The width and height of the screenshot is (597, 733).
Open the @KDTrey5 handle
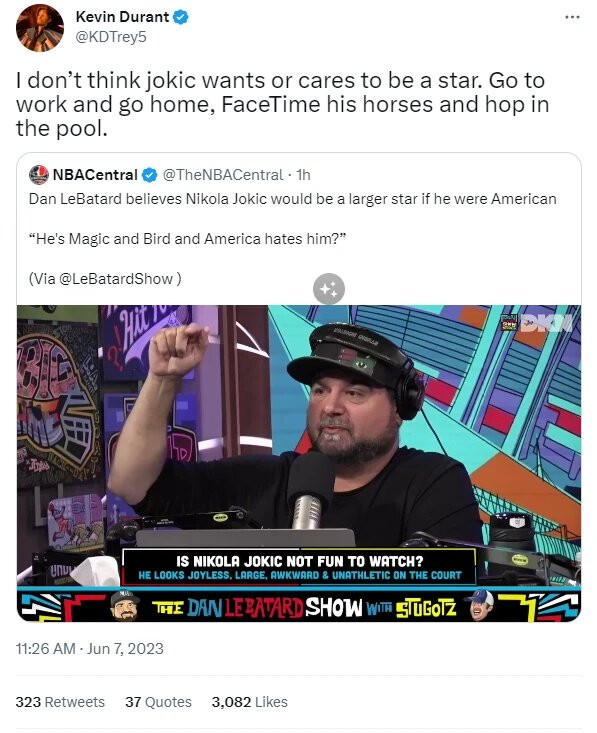[111, 37]
